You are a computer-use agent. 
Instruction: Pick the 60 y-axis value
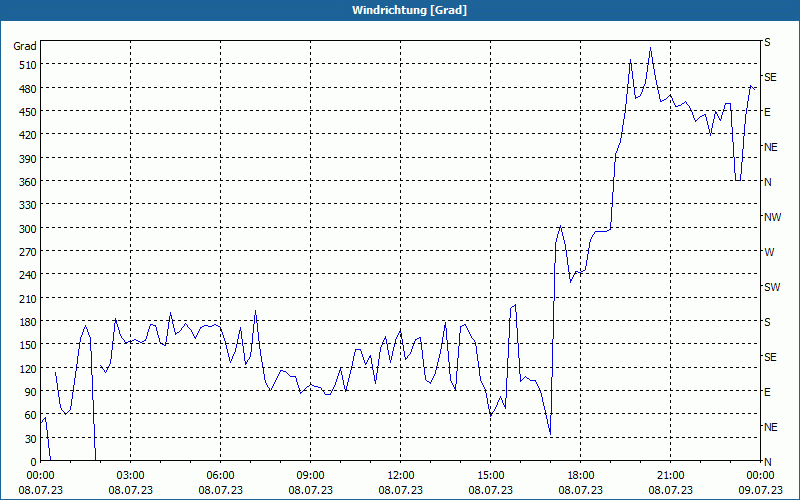point(31,415)
